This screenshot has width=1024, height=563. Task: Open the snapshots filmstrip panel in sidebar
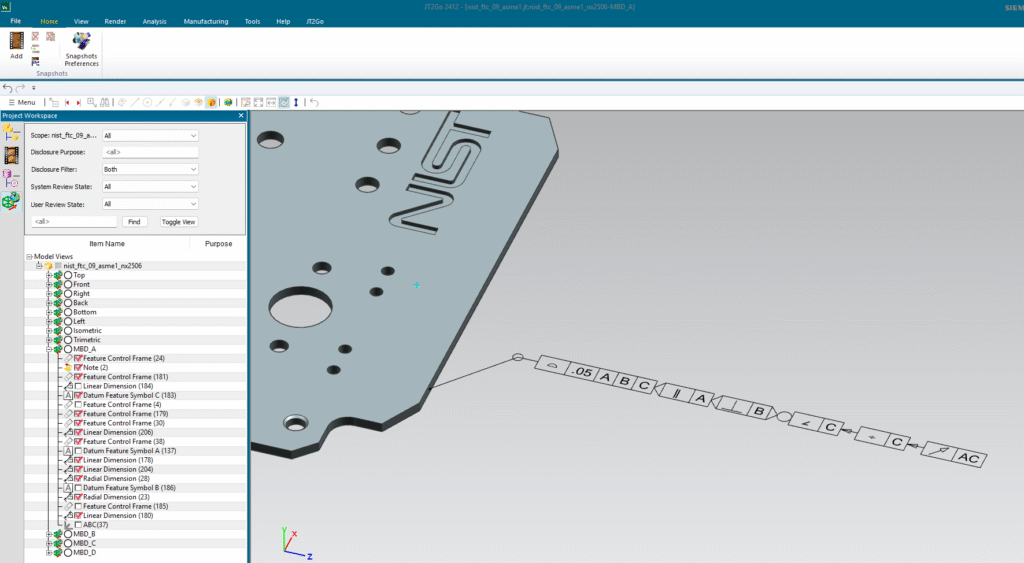tap(11, 155)
